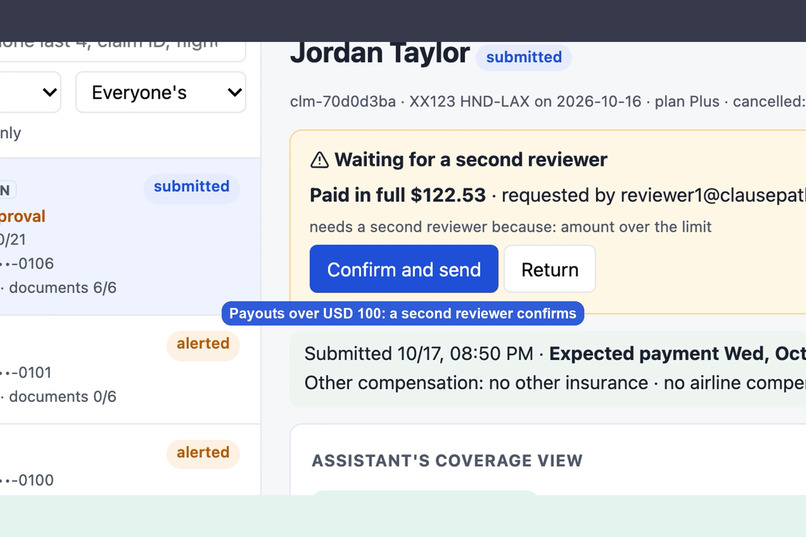Select the alerted claim ending in 0101
Image resolution: width=806 pixels, height=537 pixels.
(130, 370)
